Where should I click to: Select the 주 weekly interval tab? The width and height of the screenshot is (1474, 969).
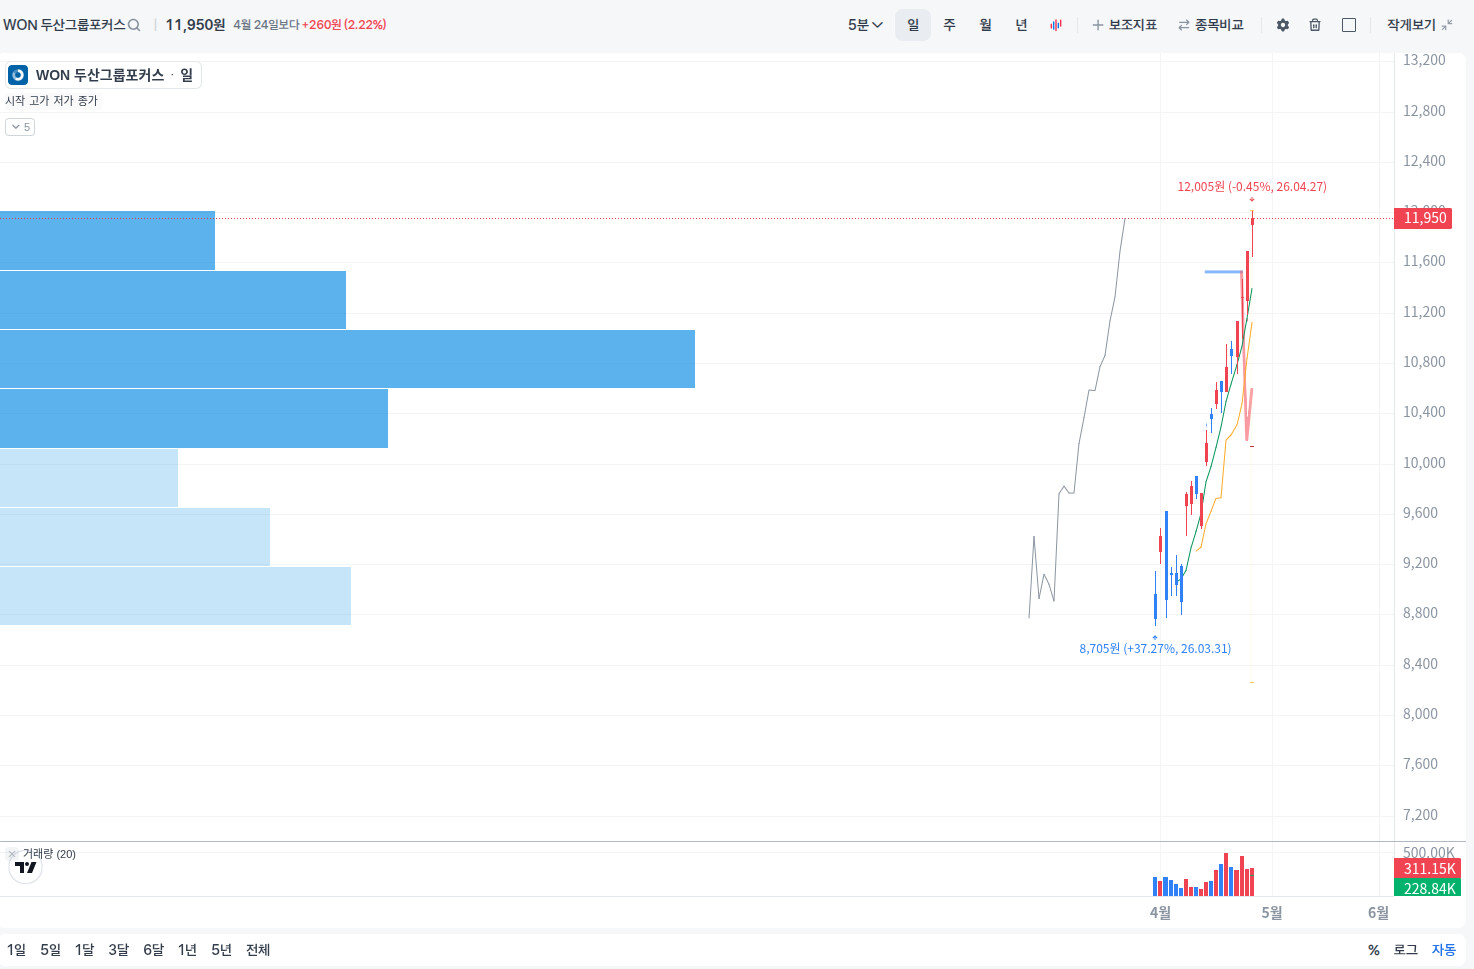pyautogui.click(x=949, y=25)
